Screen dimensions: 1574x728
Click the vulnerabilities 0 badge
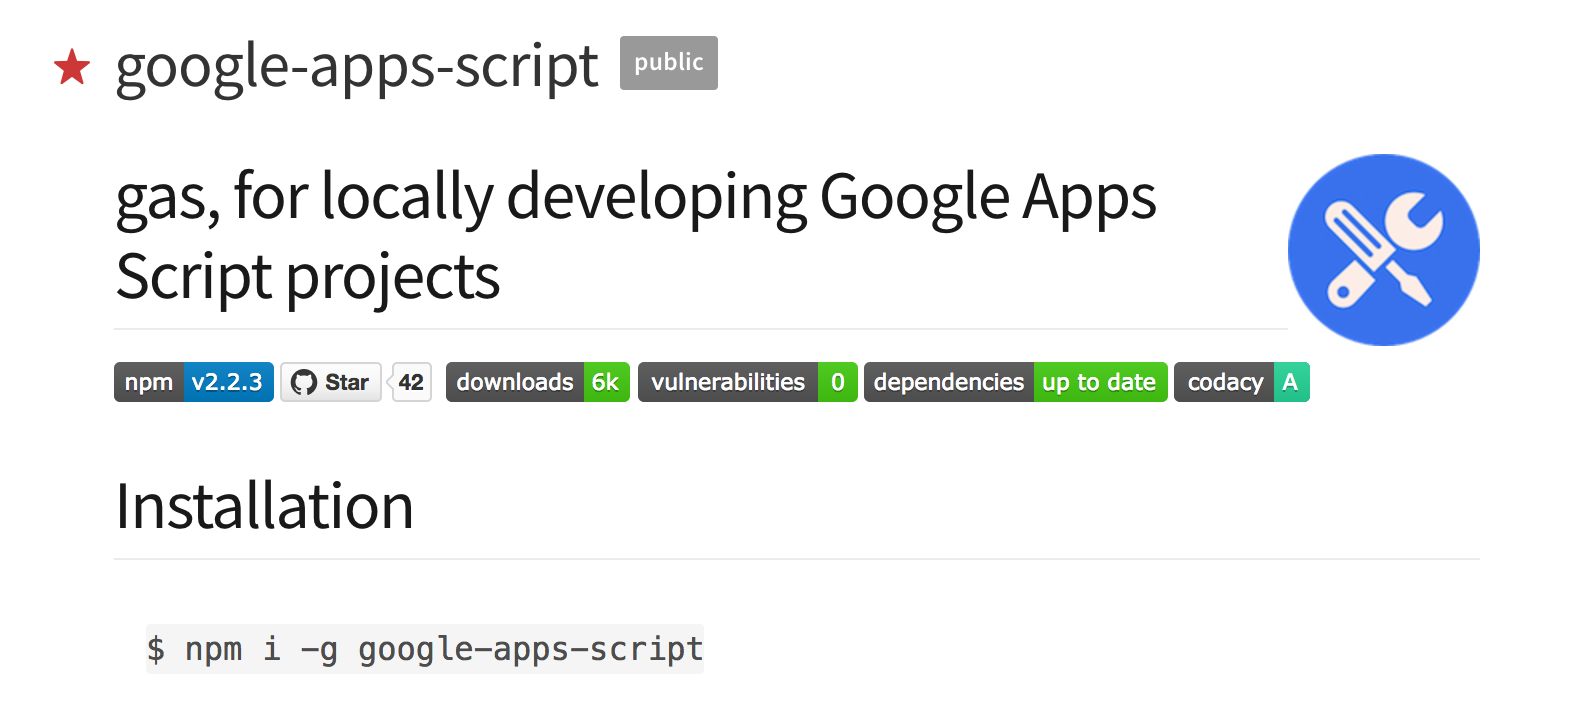click(x=748, y=382)
